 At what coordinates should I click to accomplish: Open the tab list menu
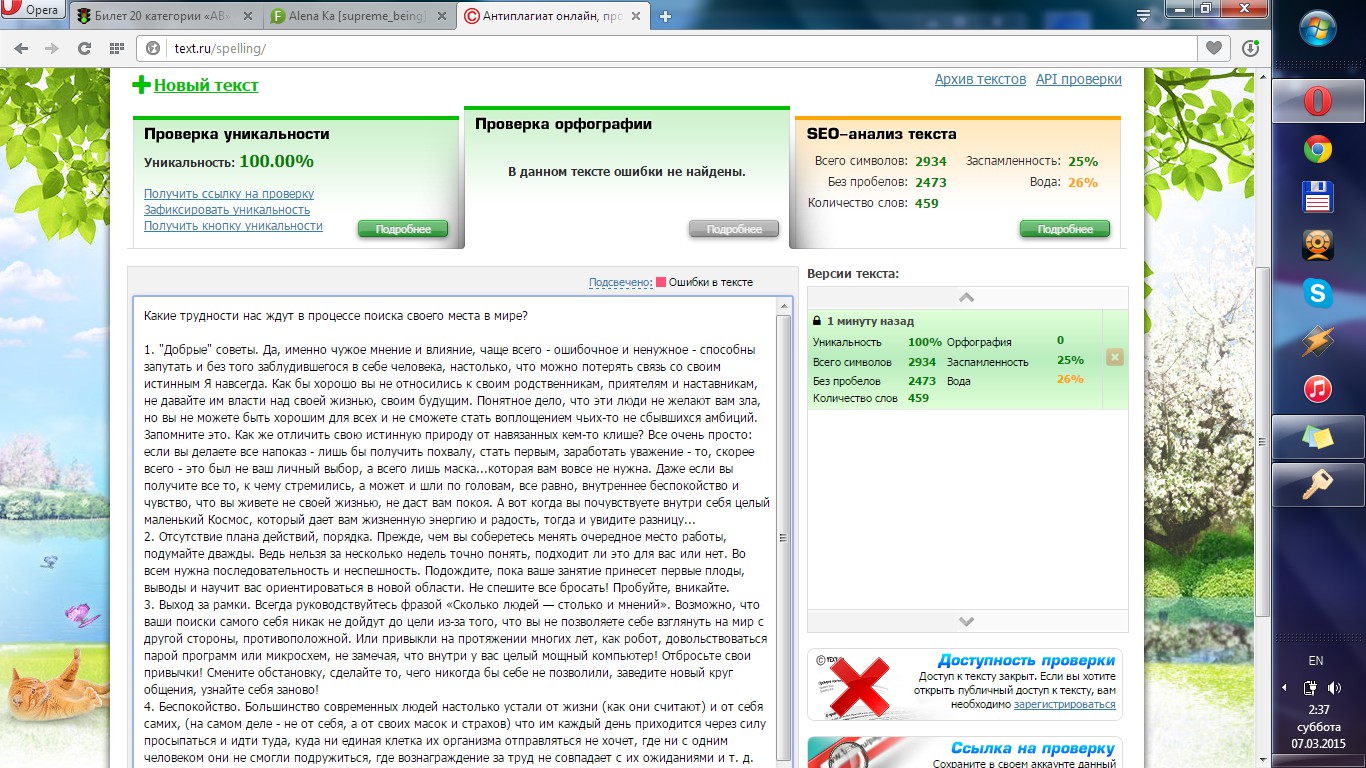pos(1144,15)
